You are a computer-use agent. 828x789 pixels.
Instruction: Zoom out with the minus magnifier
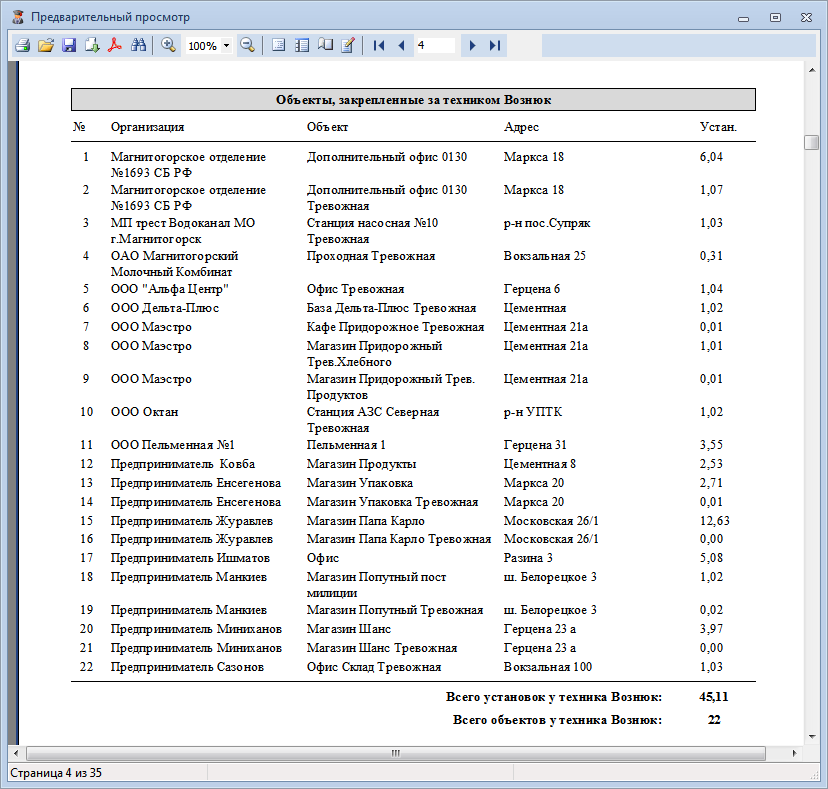click(x=247, y=45)
